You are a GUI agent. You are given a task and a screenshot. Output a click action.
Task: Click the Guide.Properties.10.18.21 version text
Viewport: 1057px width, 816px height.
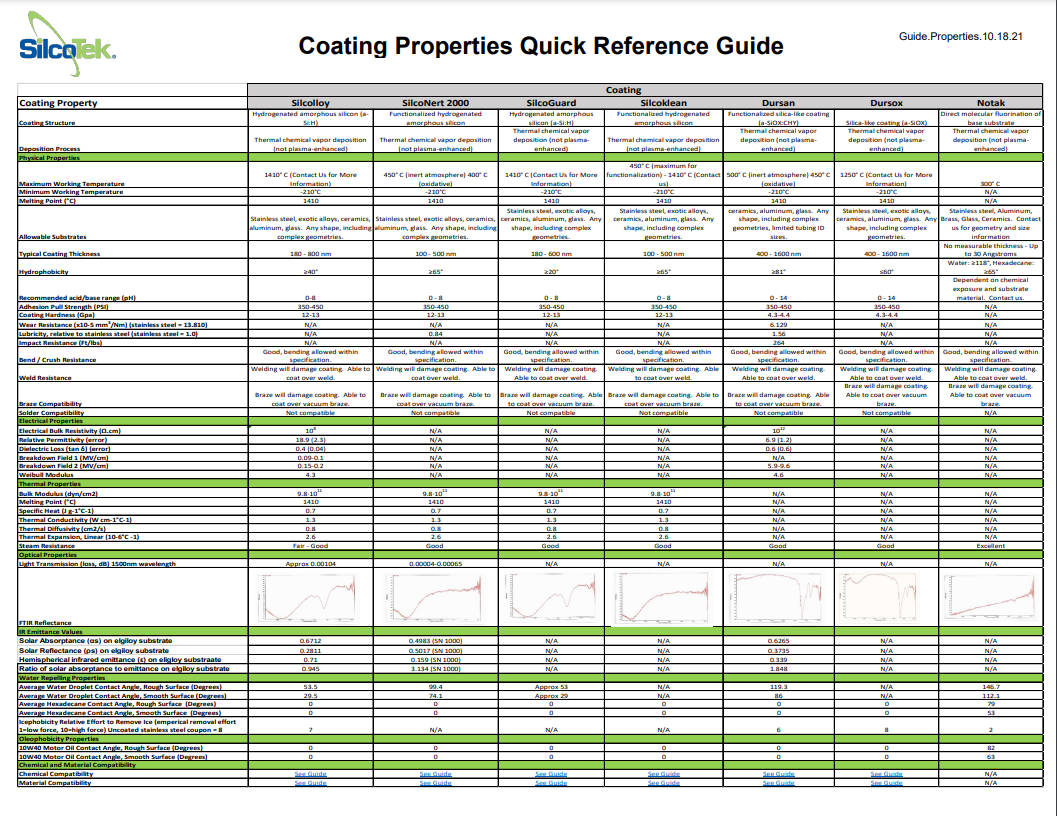point(961,36)
